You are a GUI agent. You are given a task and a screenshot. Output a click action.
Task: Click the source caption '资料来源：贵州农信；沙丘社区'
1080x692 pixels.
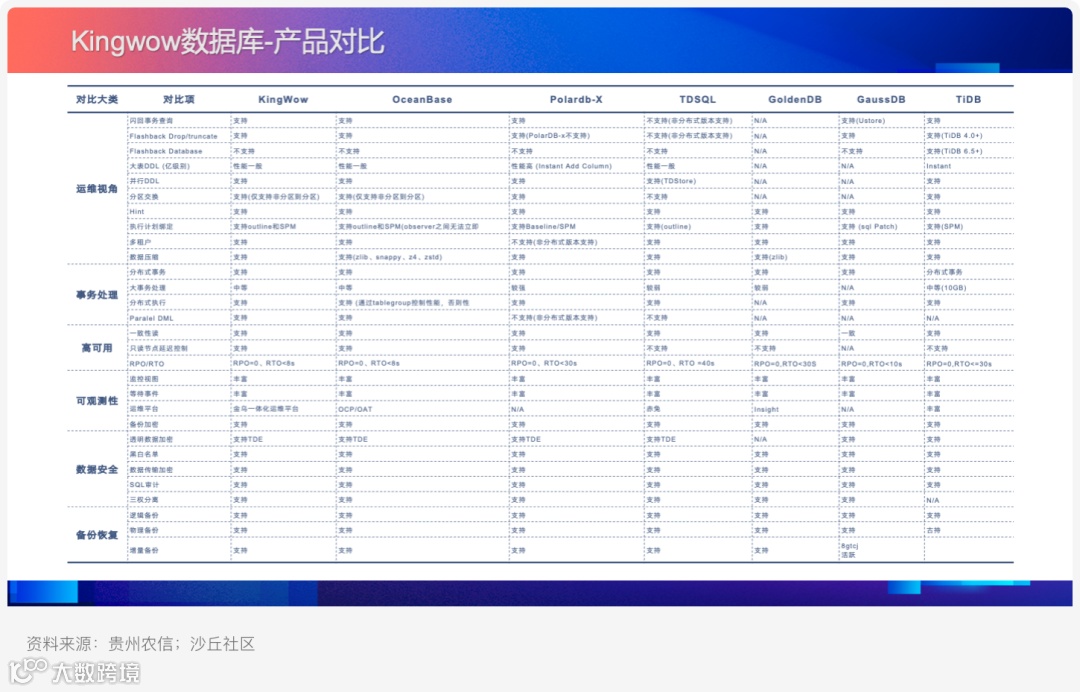141,644
